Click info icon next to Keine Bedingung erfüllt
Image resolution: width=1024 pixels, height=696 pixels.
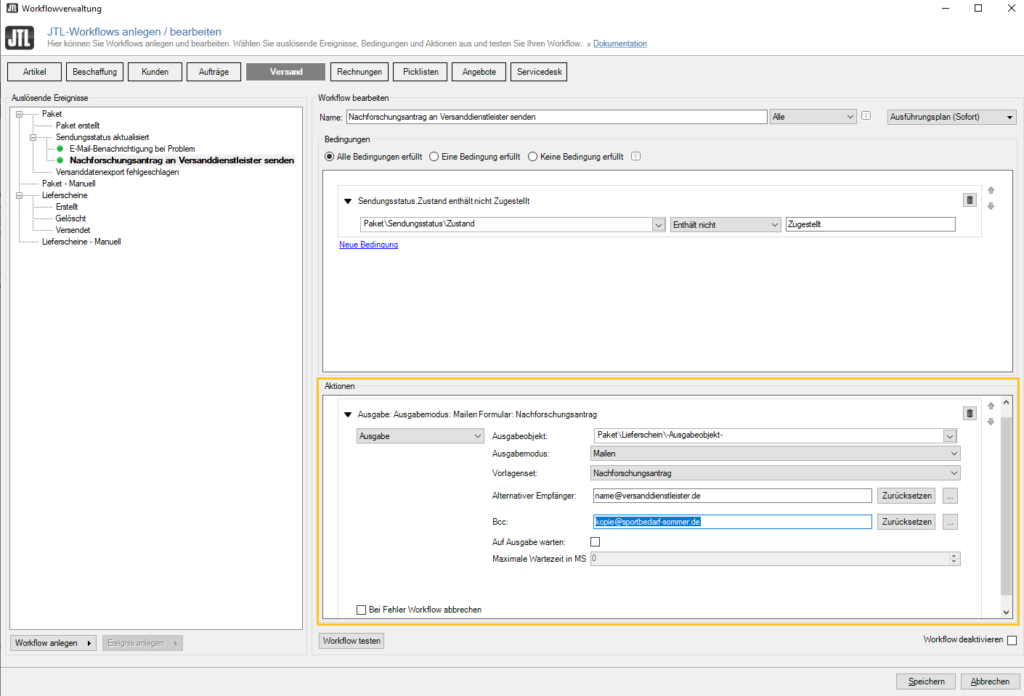[636, 156]
